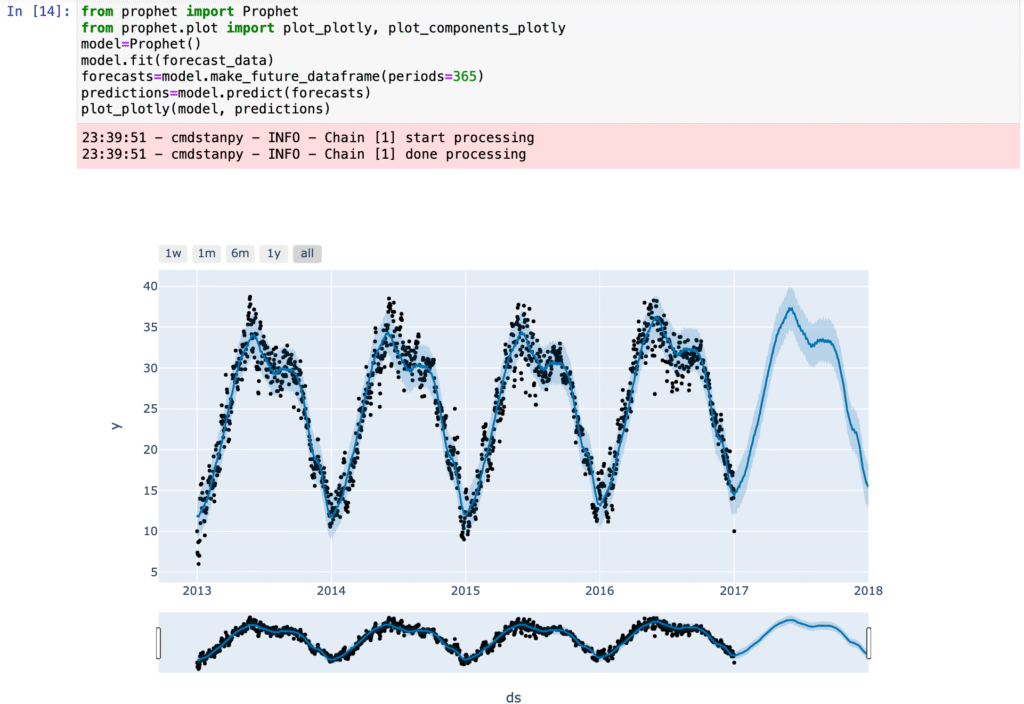Viewport: 1024px width, 704px height.
Task: Click the 2017 forecast peak on the line
Action: (x=791, y=308)
